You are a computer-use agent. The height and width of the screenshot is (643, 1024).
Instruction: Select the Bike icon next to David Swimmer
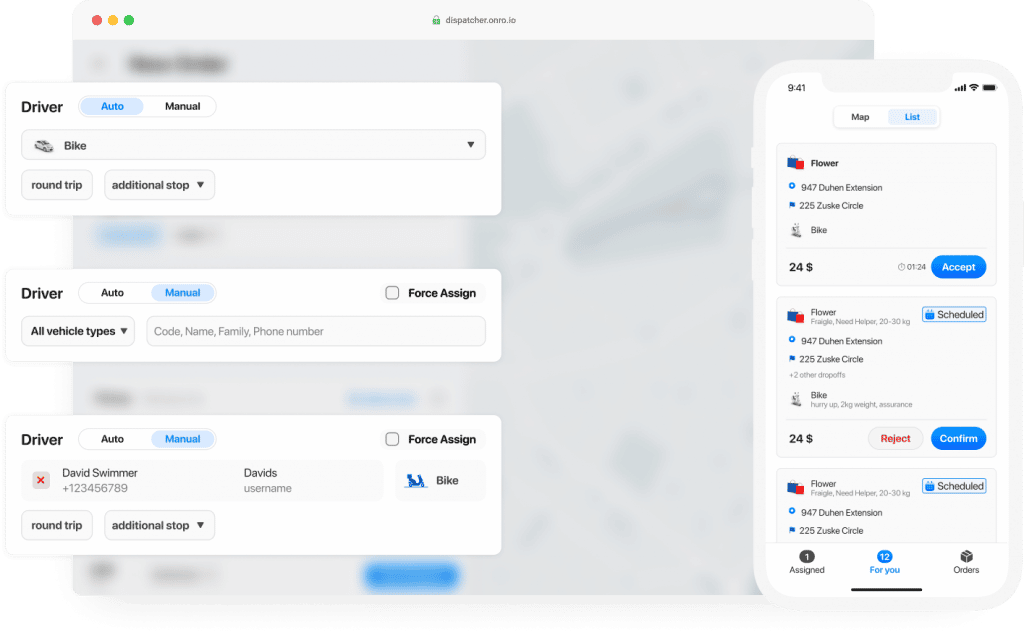pos(413,479)
